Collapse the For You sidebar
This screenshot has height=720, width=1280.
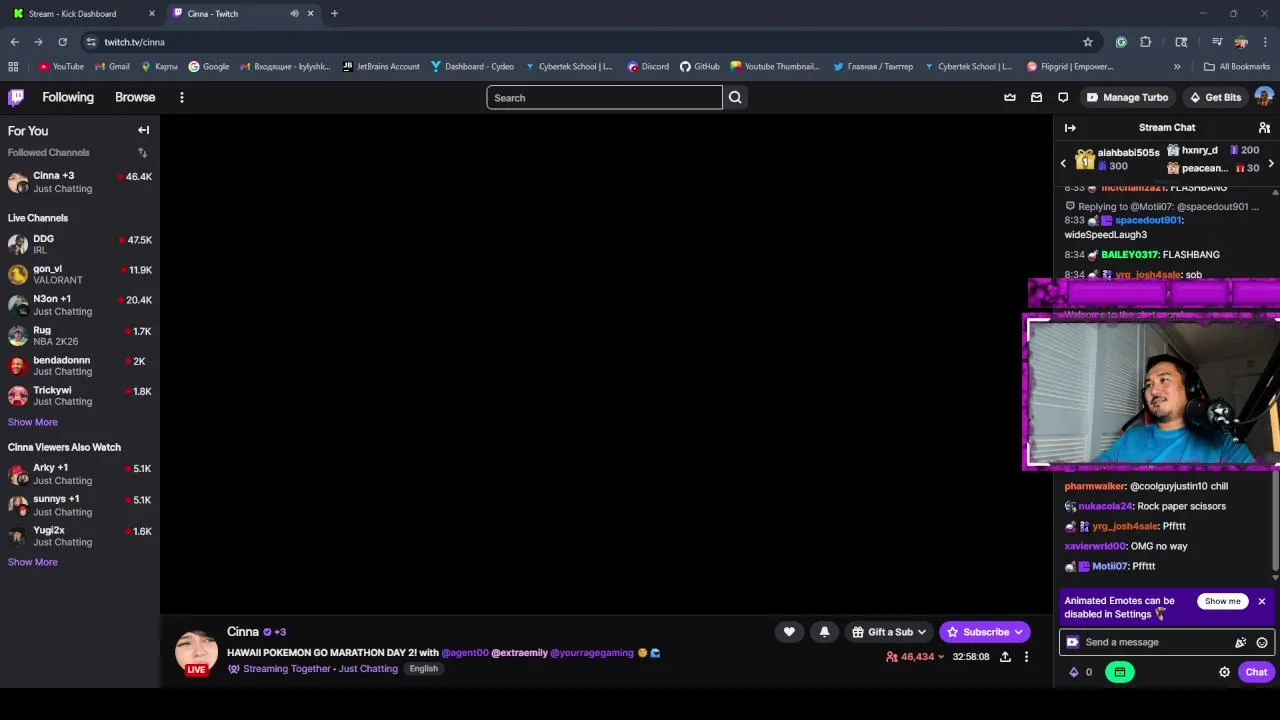(x=143, y=130)
